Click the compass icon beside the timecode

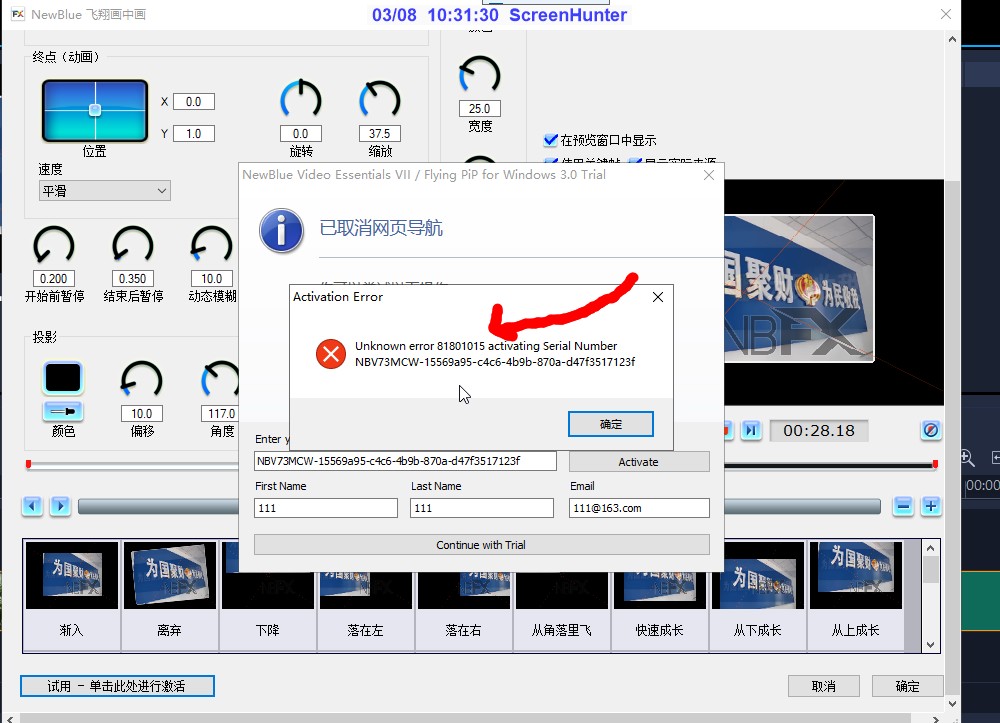coord(931,430)
